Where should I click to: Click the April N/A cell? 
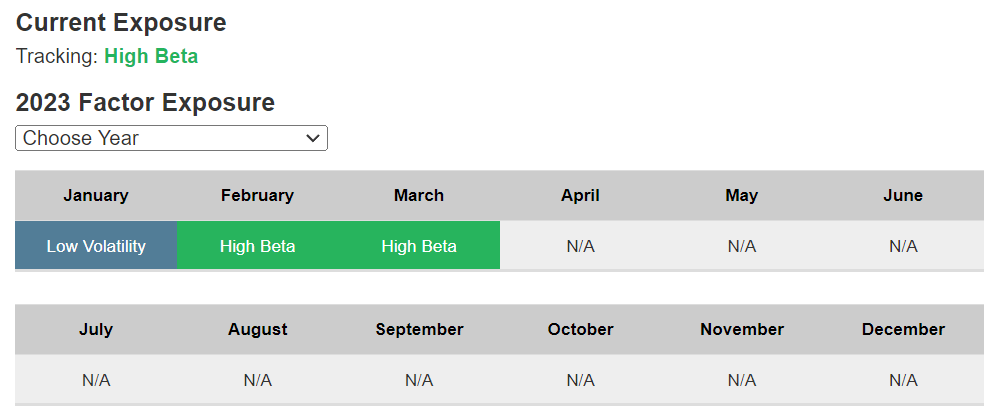(580, 246)
